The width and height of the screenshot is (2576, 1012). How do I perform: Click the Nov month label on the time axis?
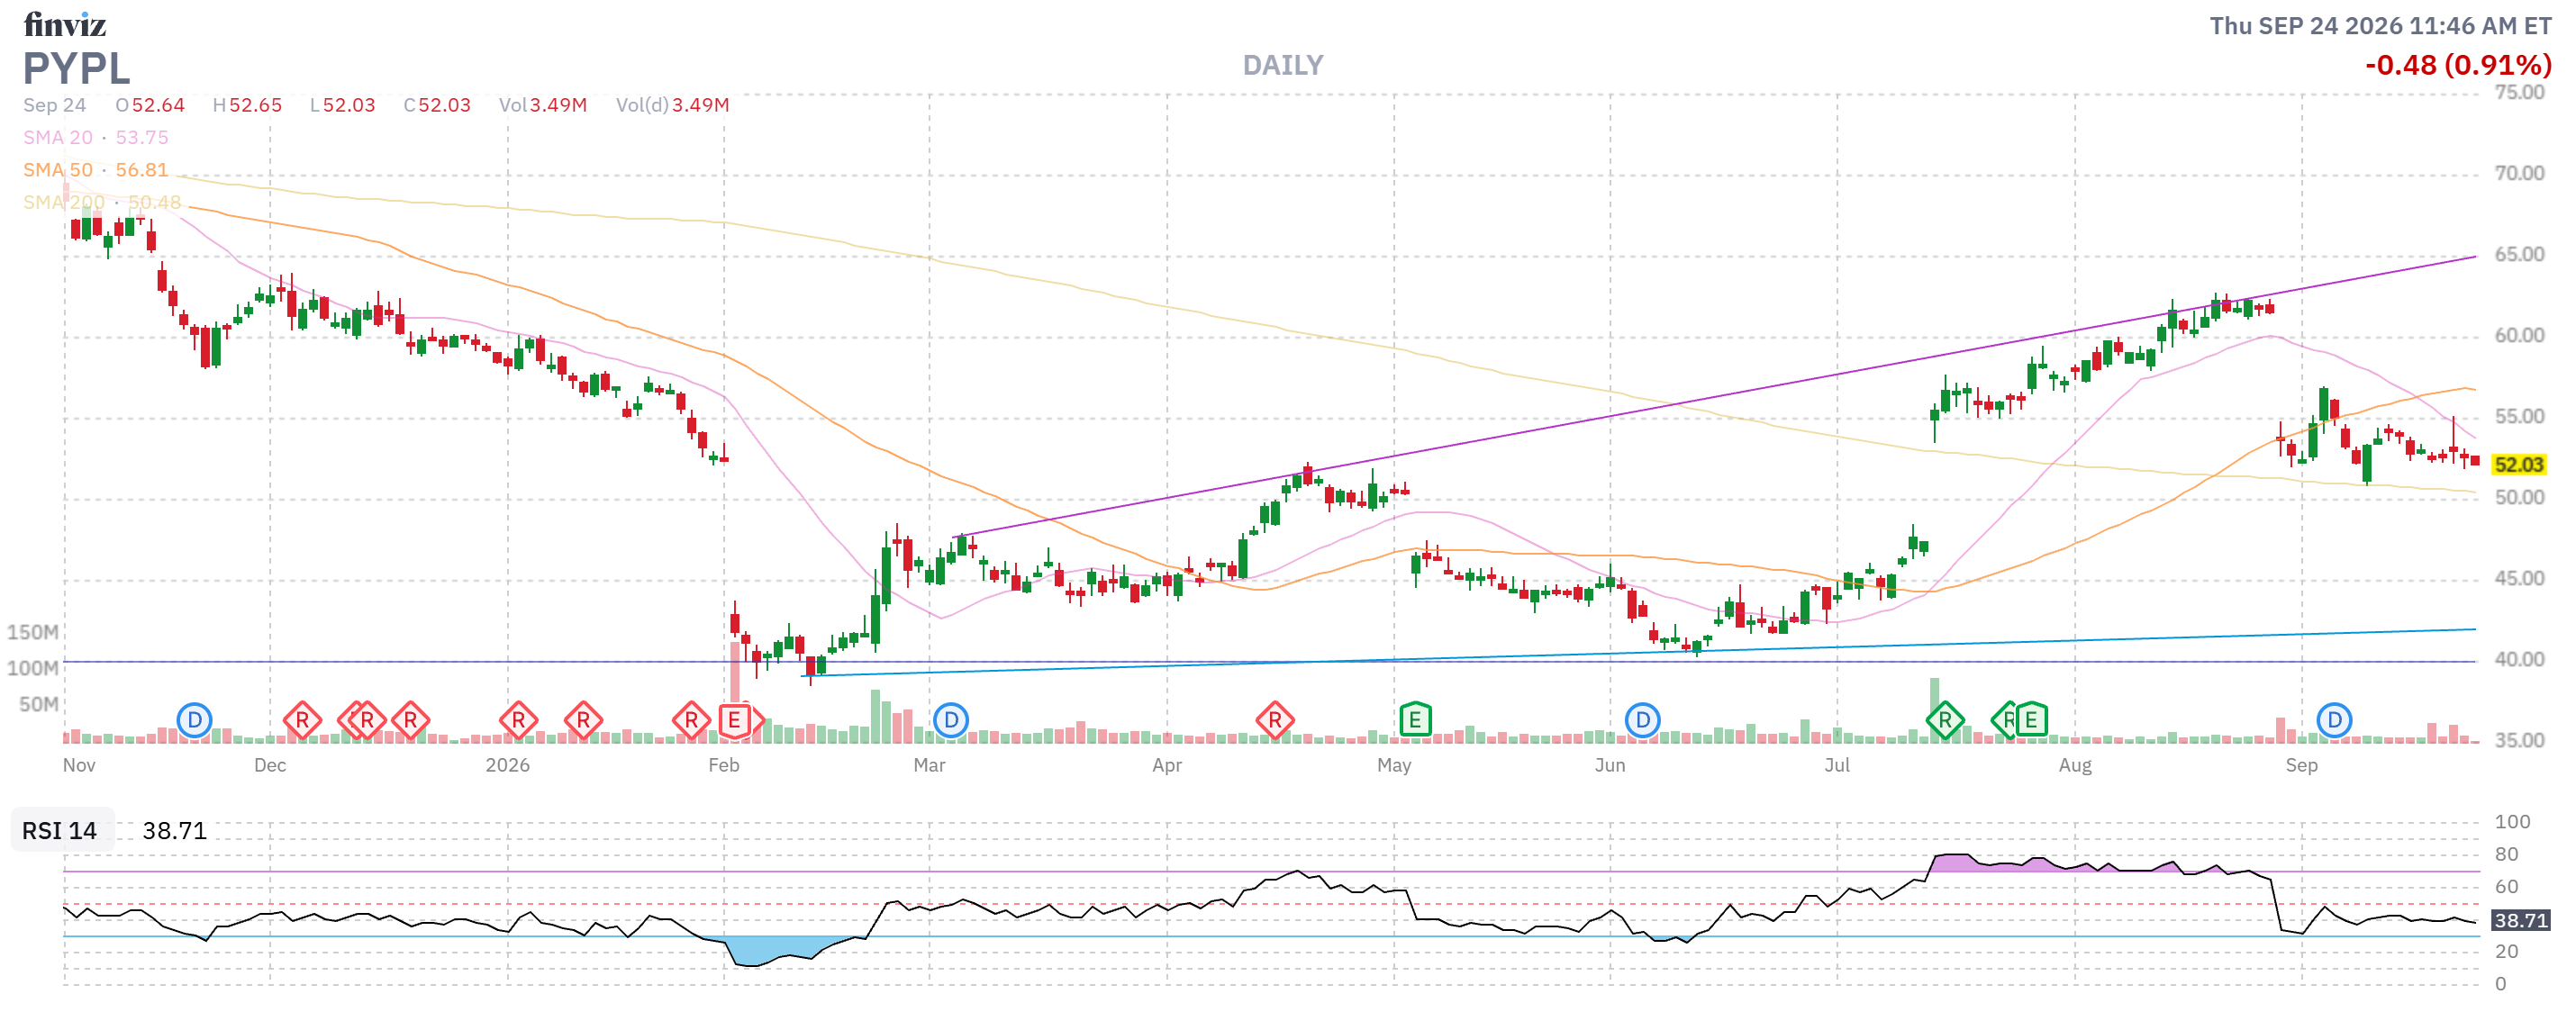point(79,765)
